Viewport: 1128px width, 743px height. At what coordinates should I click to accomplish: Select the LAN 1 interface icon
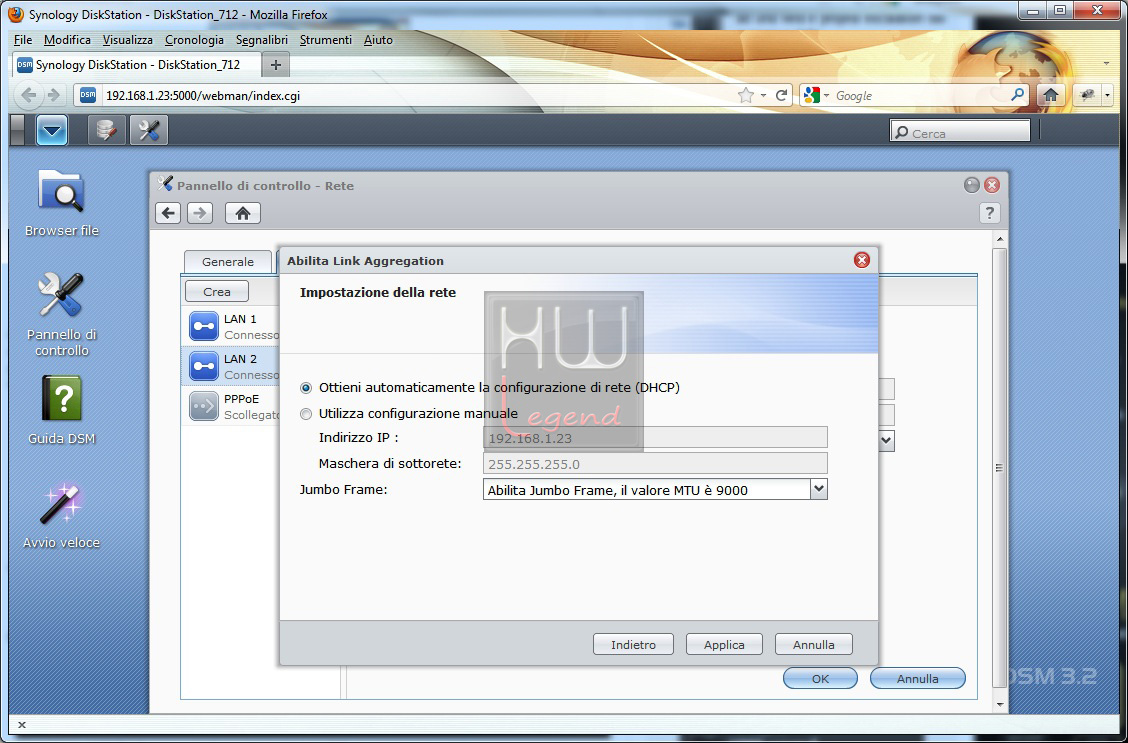coord(204,326)
